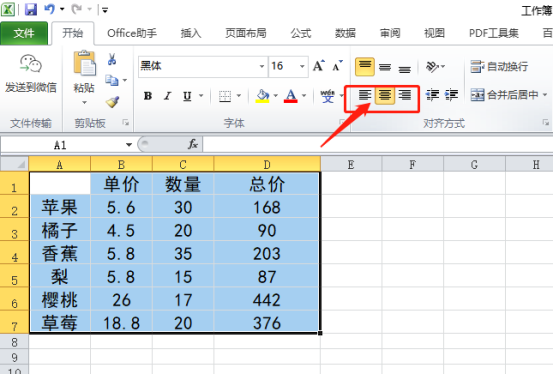Open the font size dropdown
554x375 pixels.
point(302,66)
